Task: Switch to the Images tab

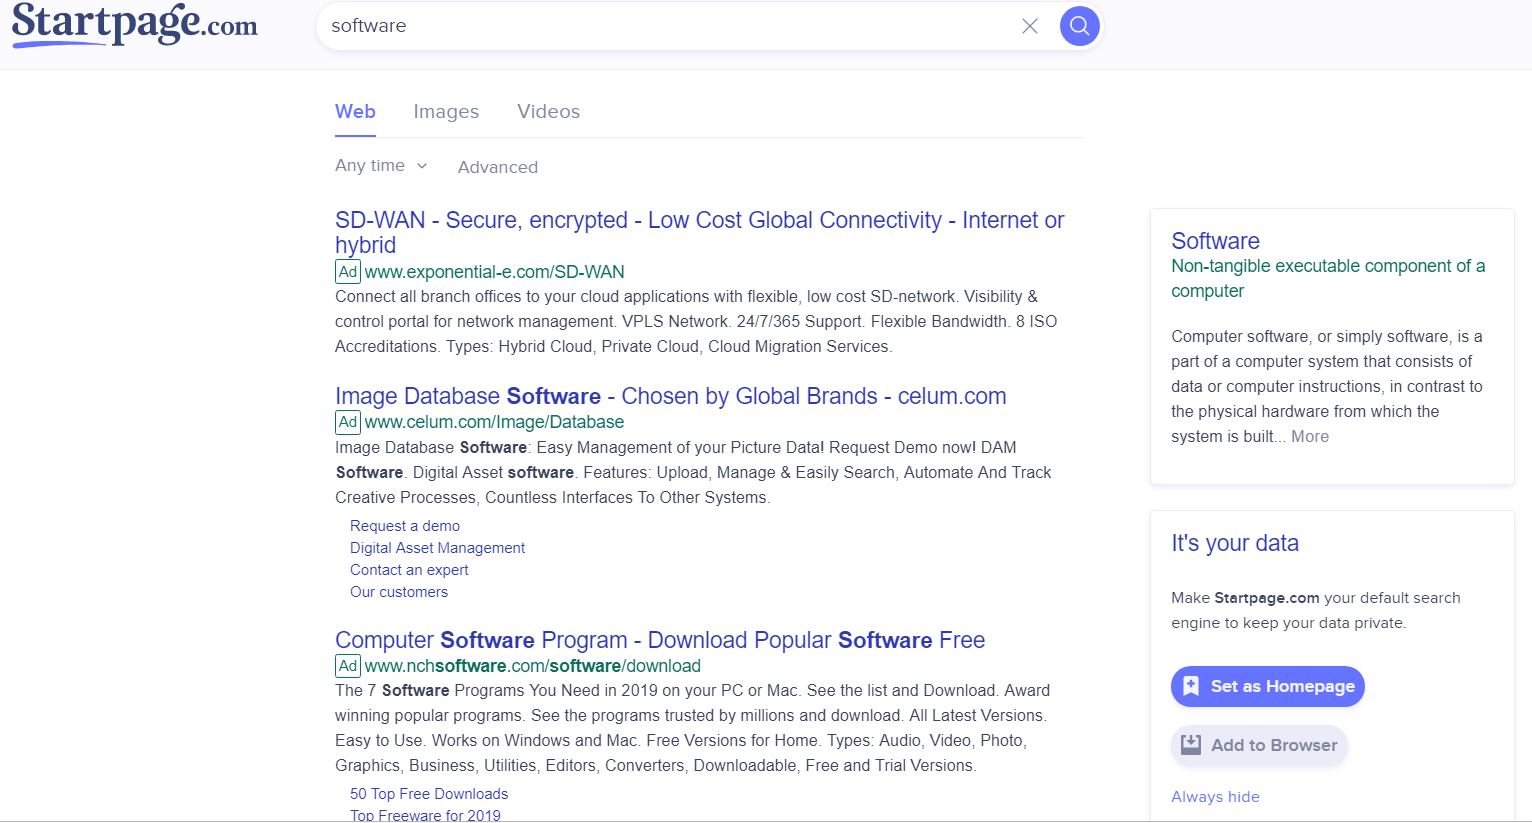Action: [x=446, y=112]
